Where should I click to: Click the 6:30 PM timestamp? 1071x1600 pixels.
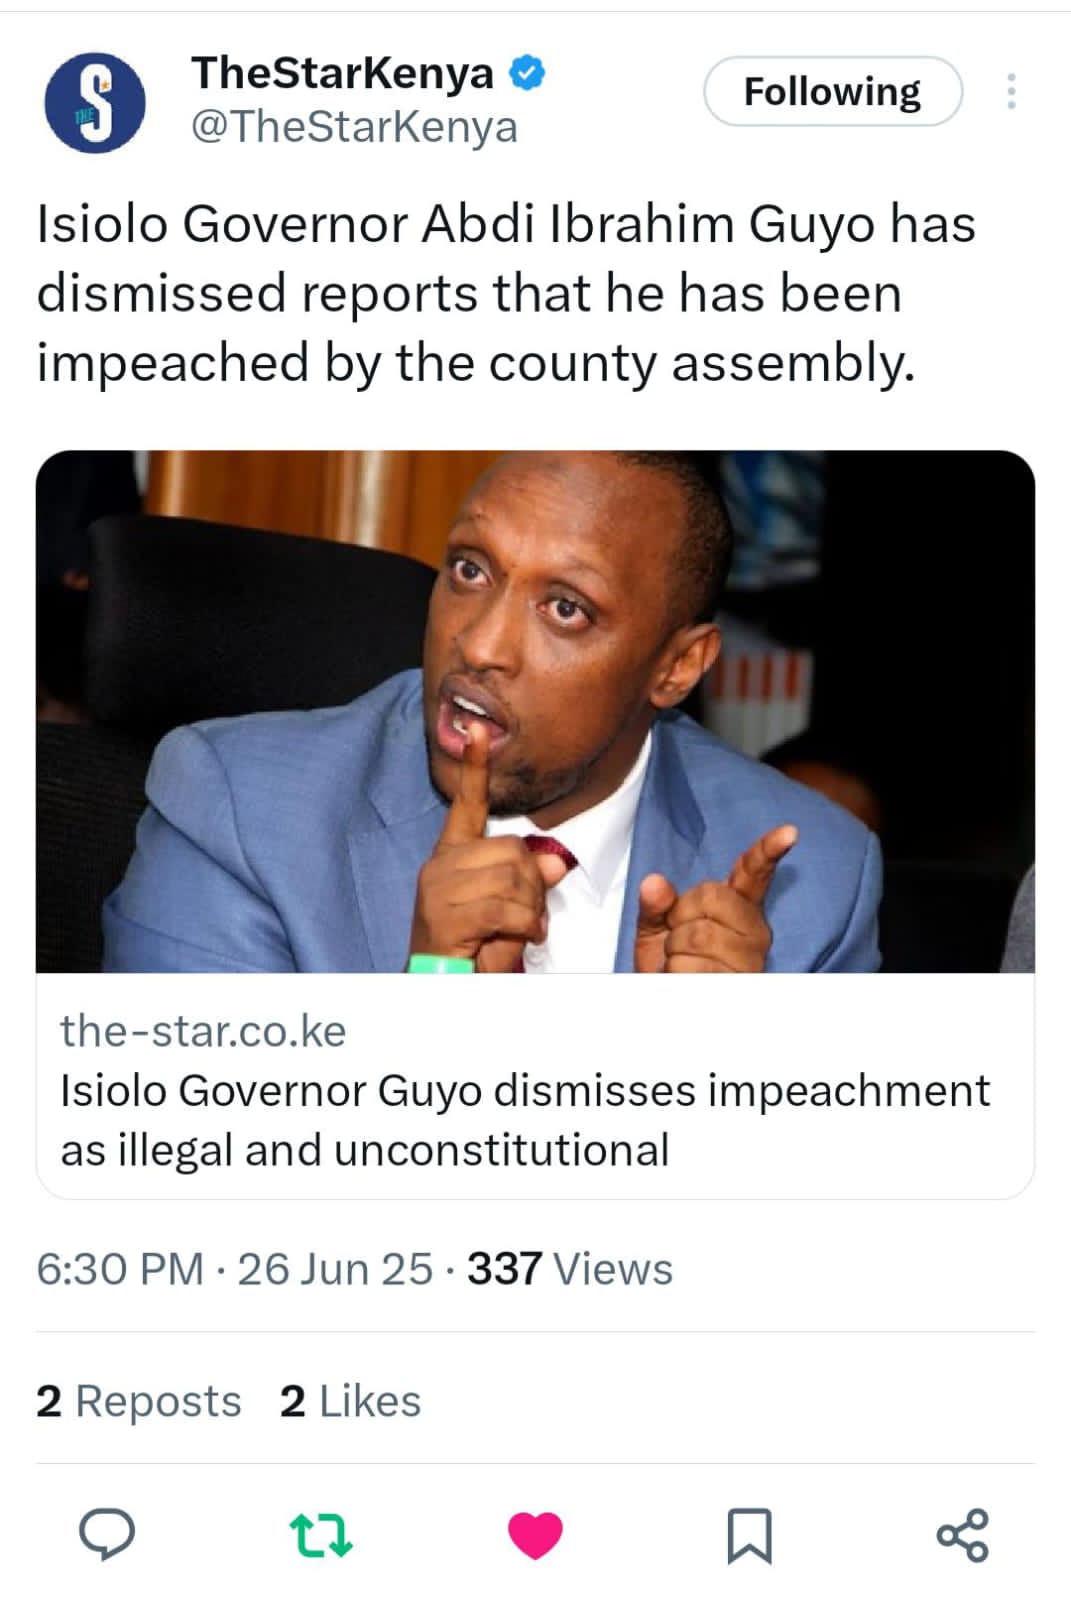(120, 1269)
